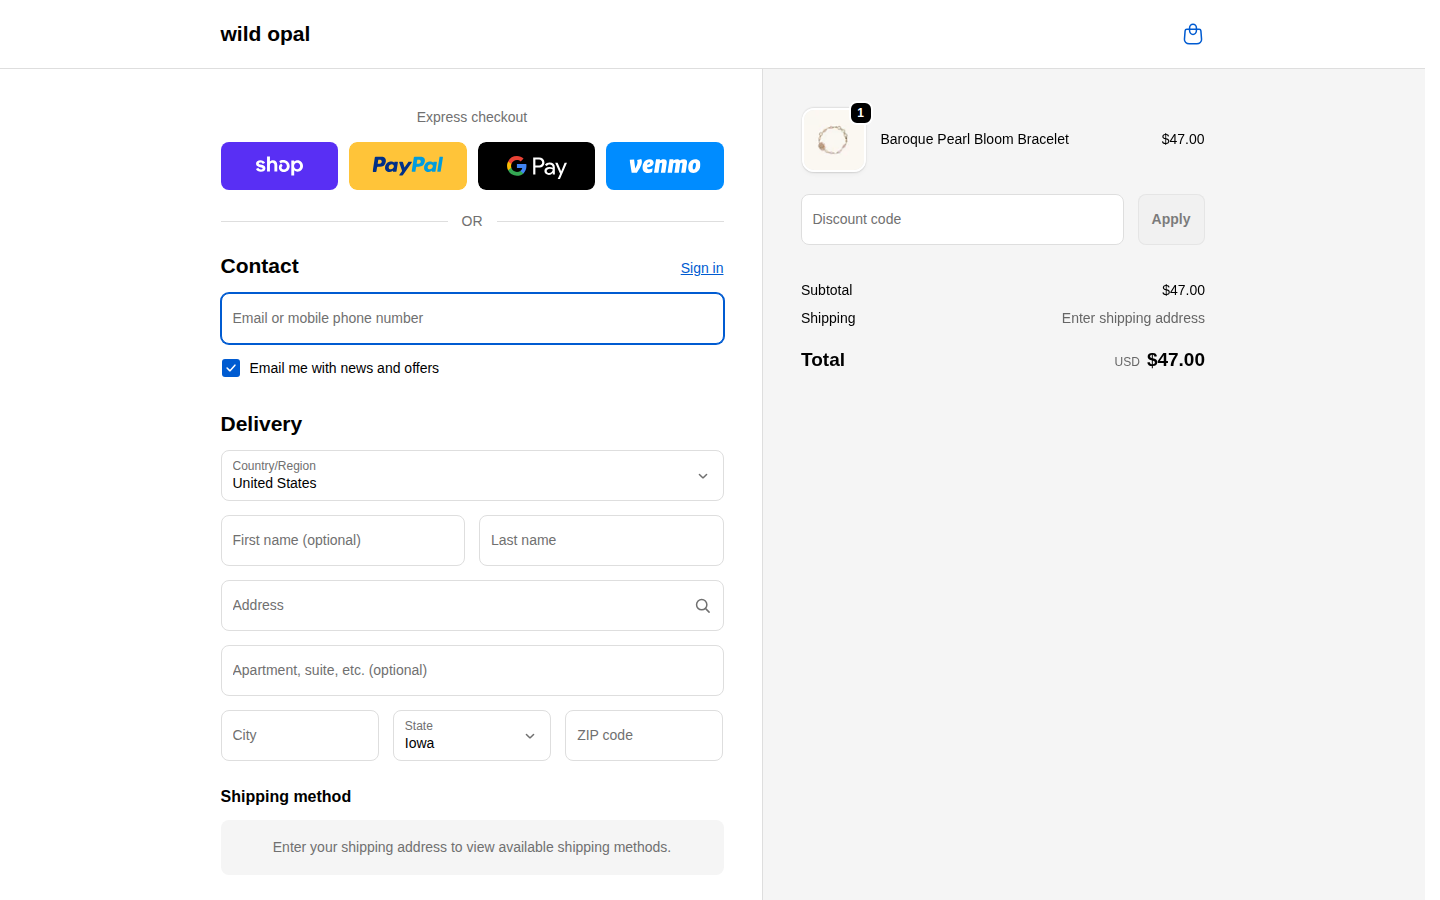Pay with PayPal express button
Viewport: 1440px width, 900px height.
click(x=408, y=166)
